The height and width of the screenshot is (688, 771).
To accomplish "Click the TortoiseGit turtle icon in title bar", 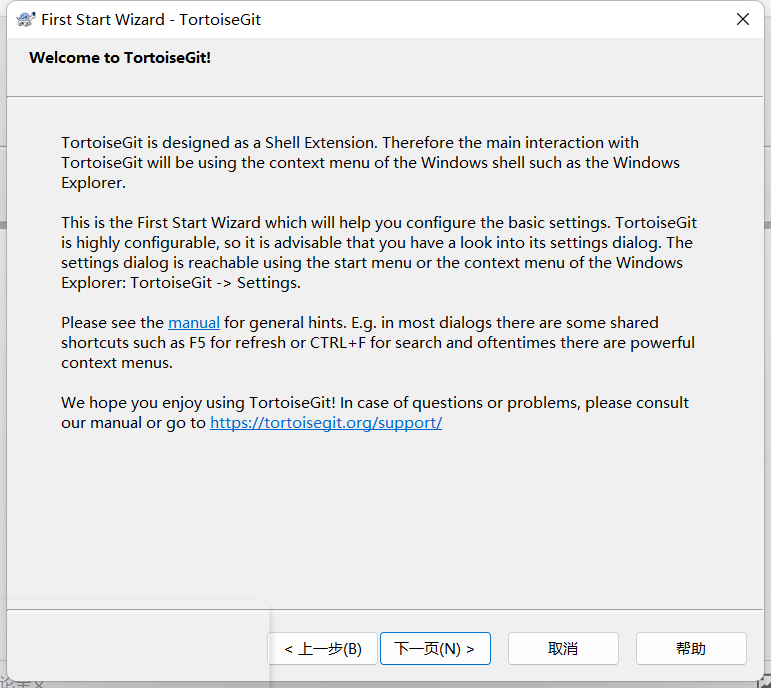I will (26, 19).
